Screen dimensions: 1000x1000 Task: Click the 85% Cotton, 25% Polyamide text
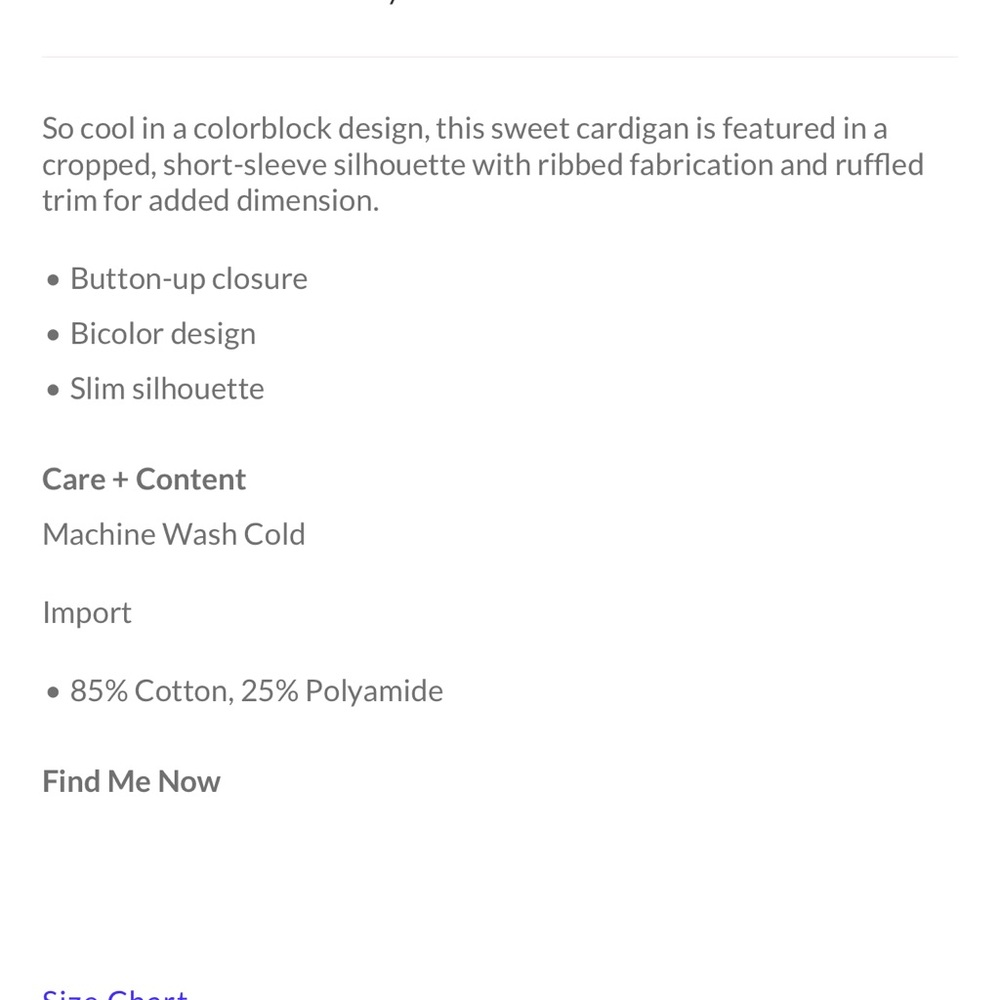[256, 691]
